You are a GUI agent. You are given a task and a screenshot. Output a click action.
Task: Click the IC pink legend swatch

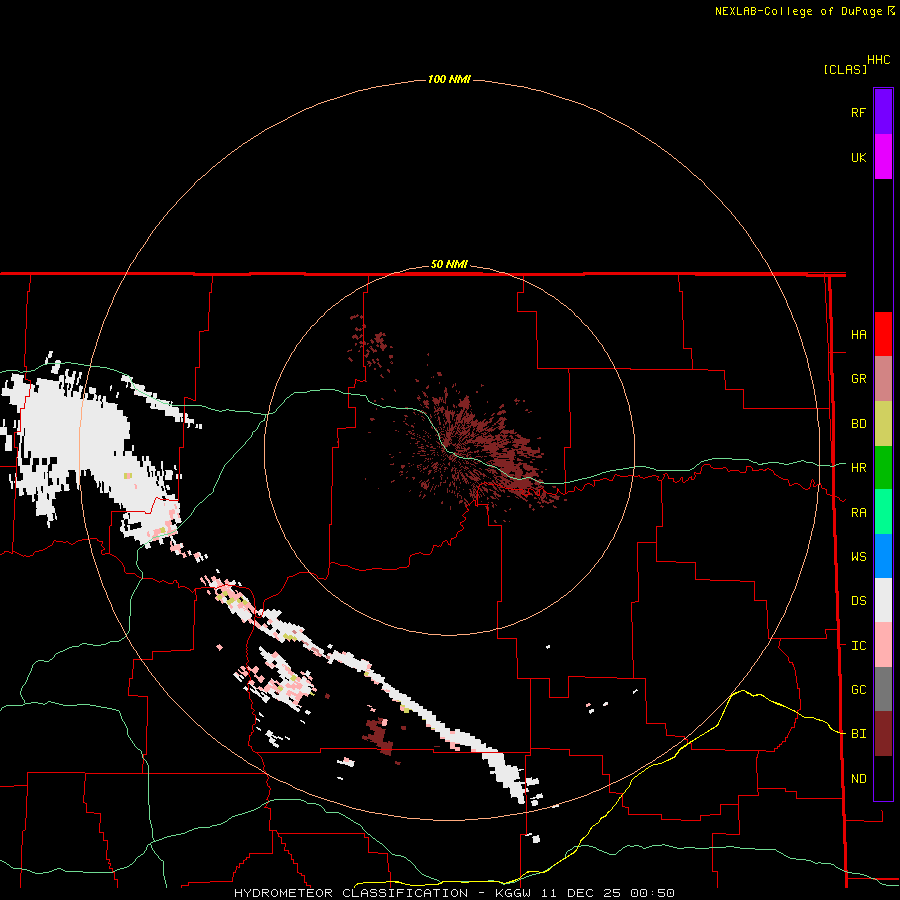coord(883,645)
